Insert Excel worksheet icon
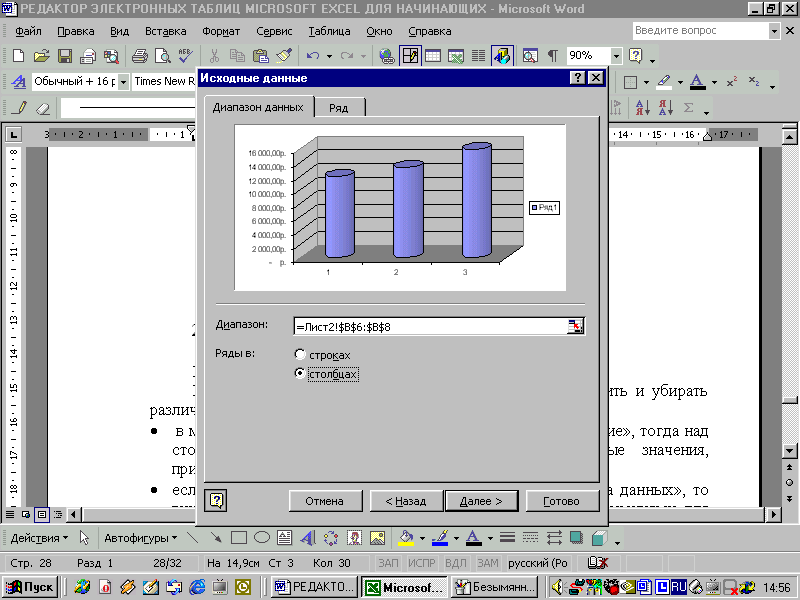The width and height of the screenshot is (800, 600). coord(456,56)
